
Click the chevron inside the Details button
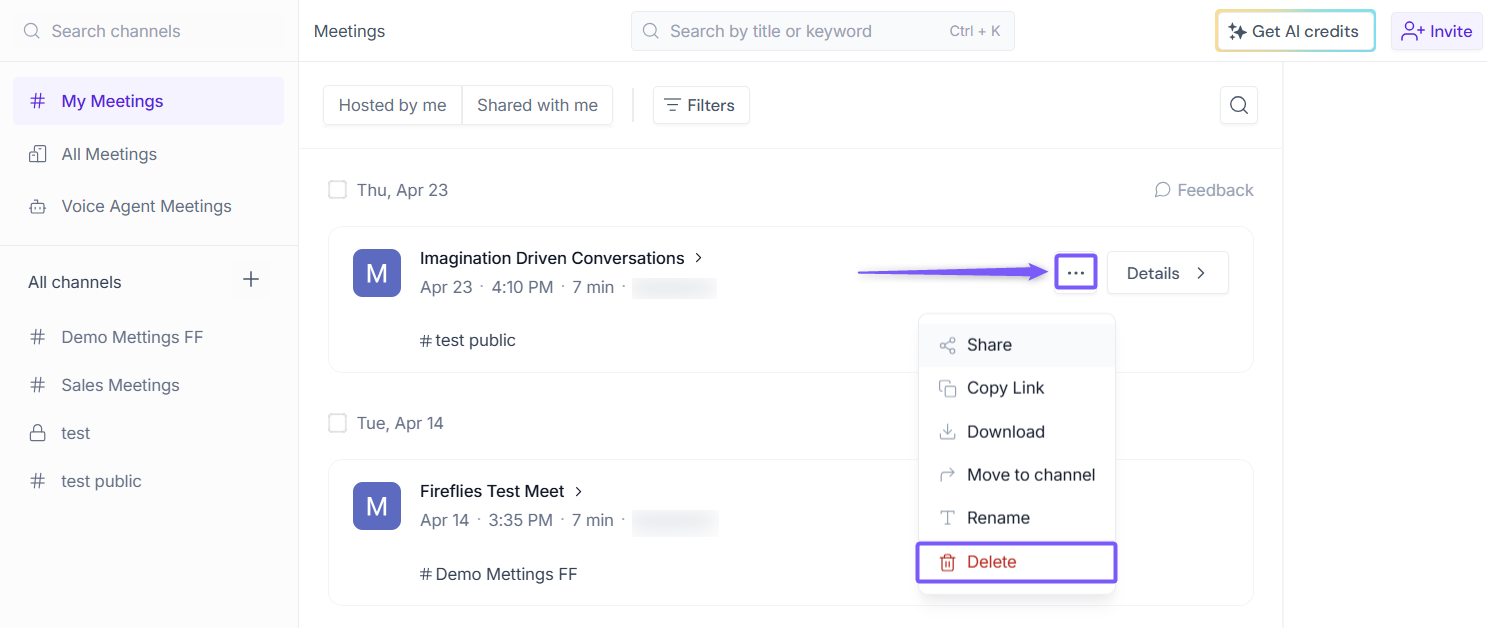1201,273
